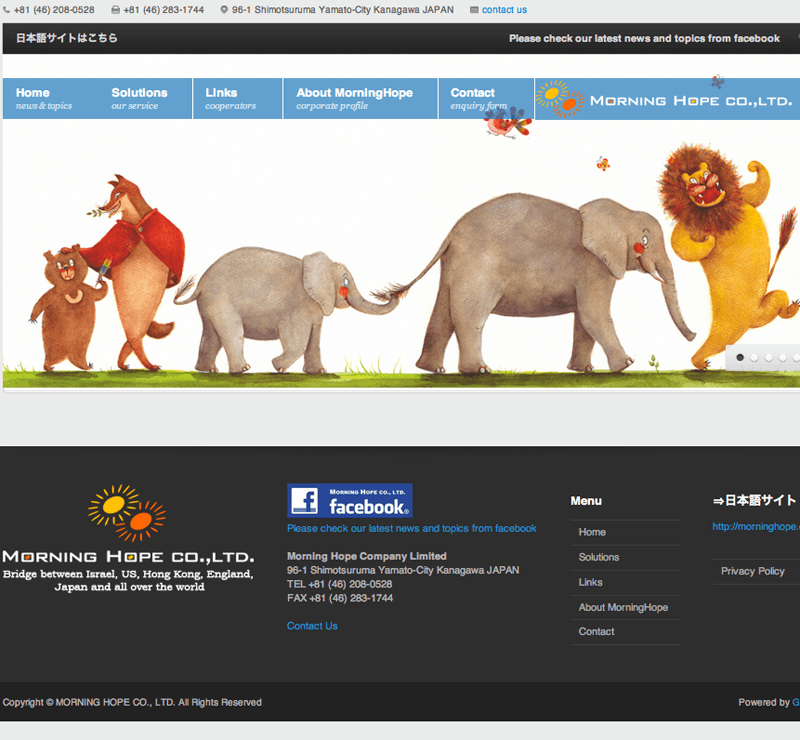Click the 'Powered by' credit link
800x740 pixels.
point(795,702)
